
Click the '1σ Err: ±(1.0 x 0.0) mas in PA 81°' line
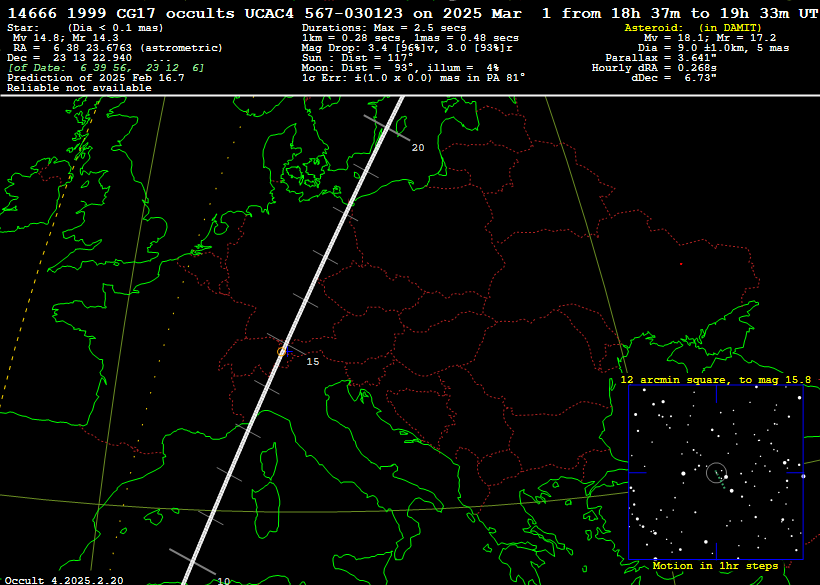[413, 78]
